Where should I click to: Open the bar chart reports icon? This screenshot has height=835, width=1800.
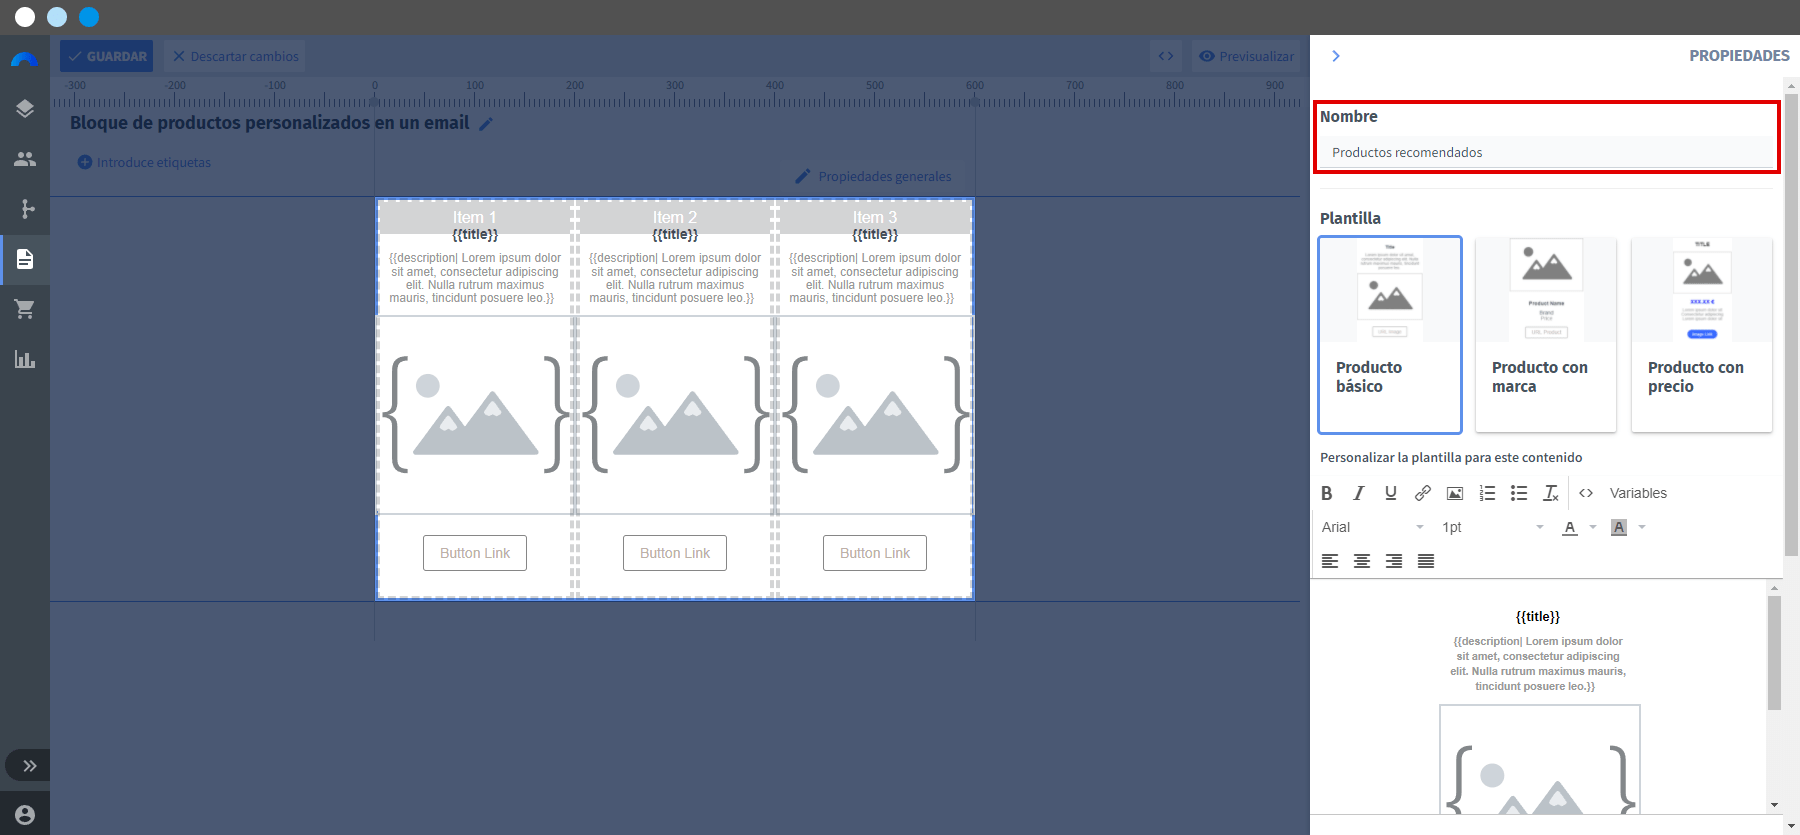pos(25,359)
